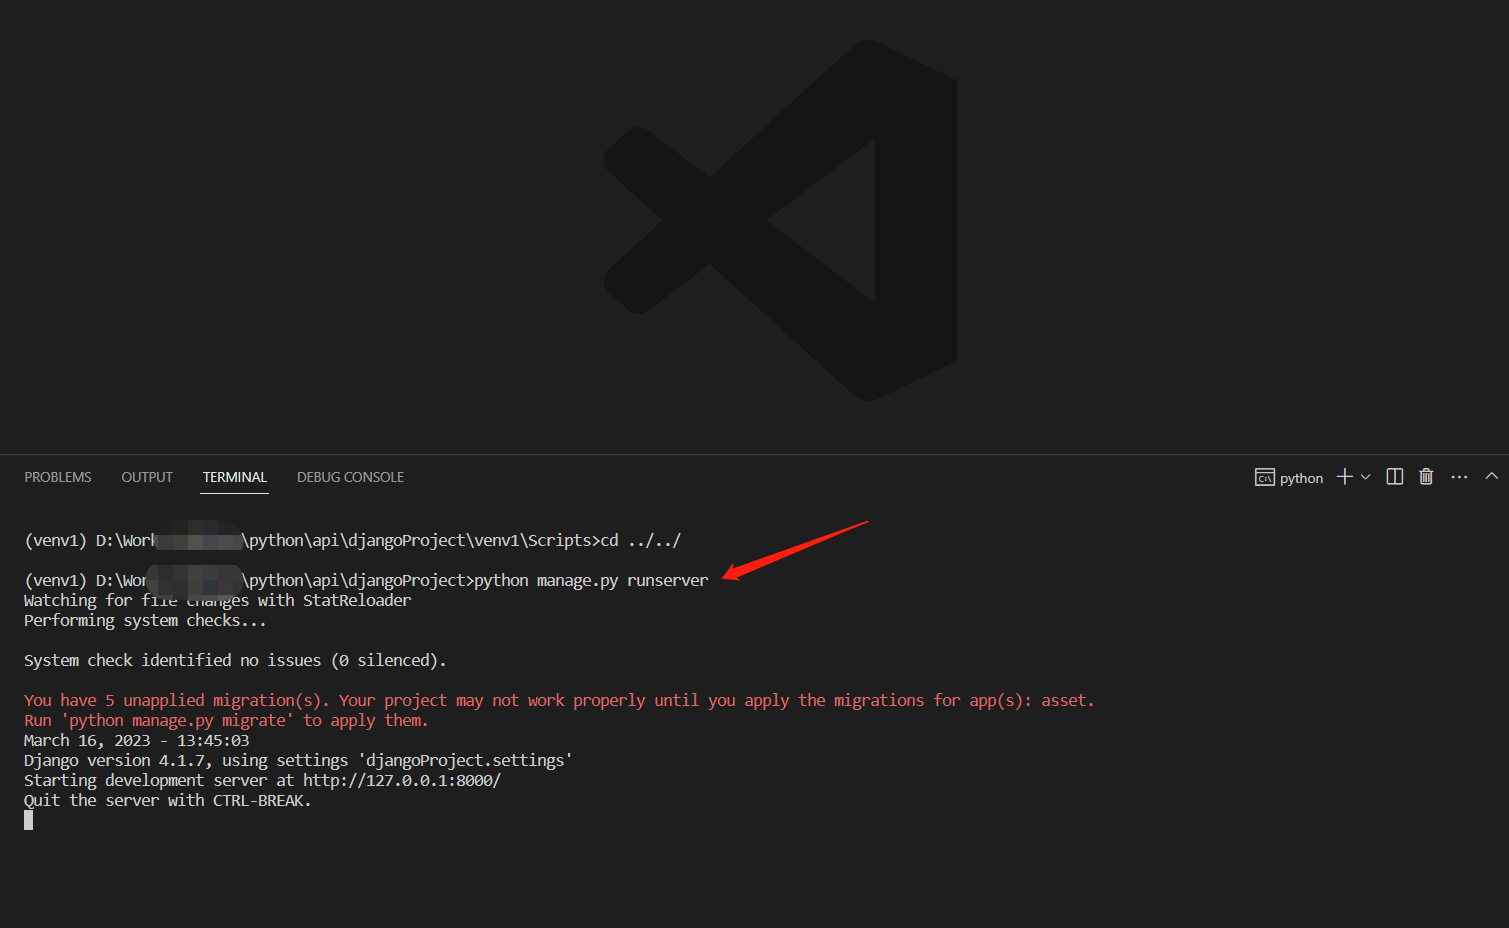Kill terminal with the trash icon
1509x928 pixels.
coord(1426,477)
